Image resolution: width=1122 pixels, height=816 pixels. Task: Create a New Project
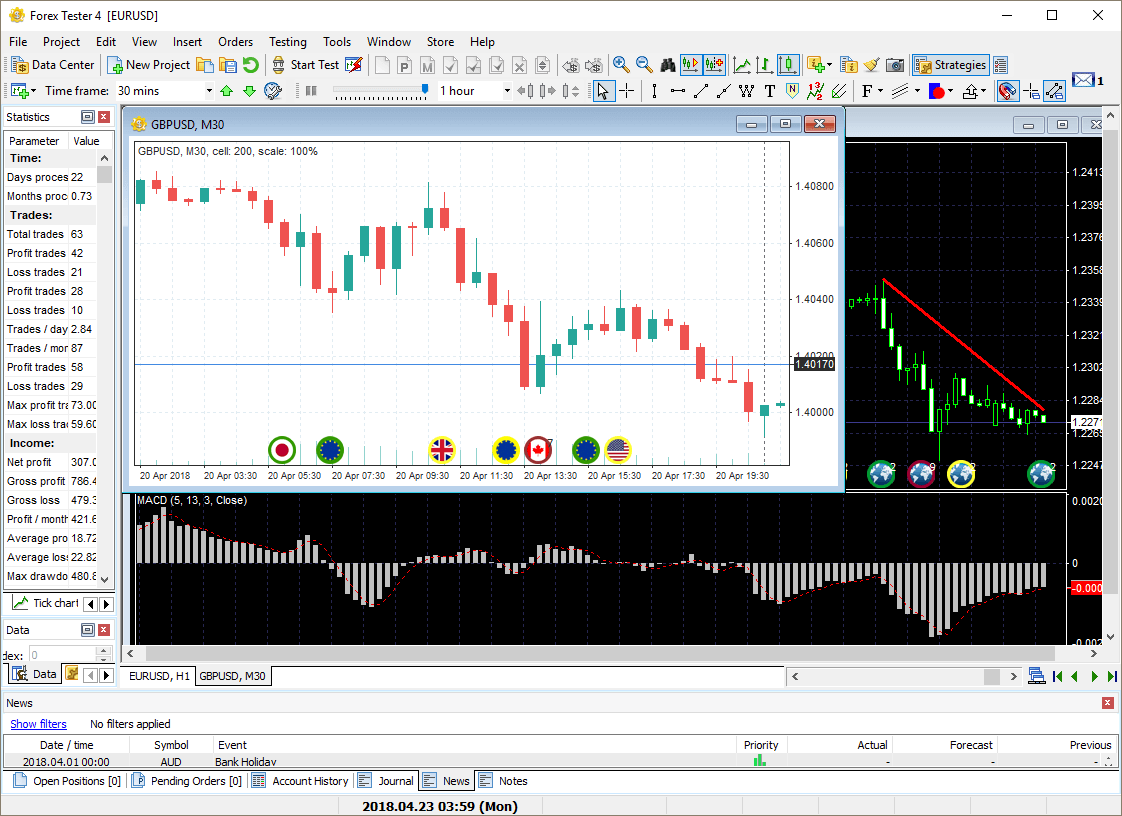149,65
